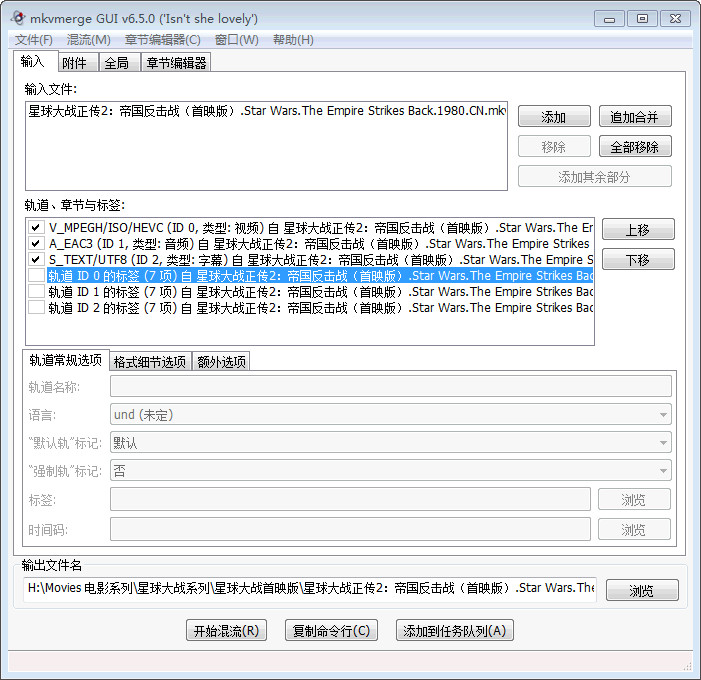Open the 语言 language dropdown
Image resolution: width=701 pixels, height=680 pixels.
390,414
